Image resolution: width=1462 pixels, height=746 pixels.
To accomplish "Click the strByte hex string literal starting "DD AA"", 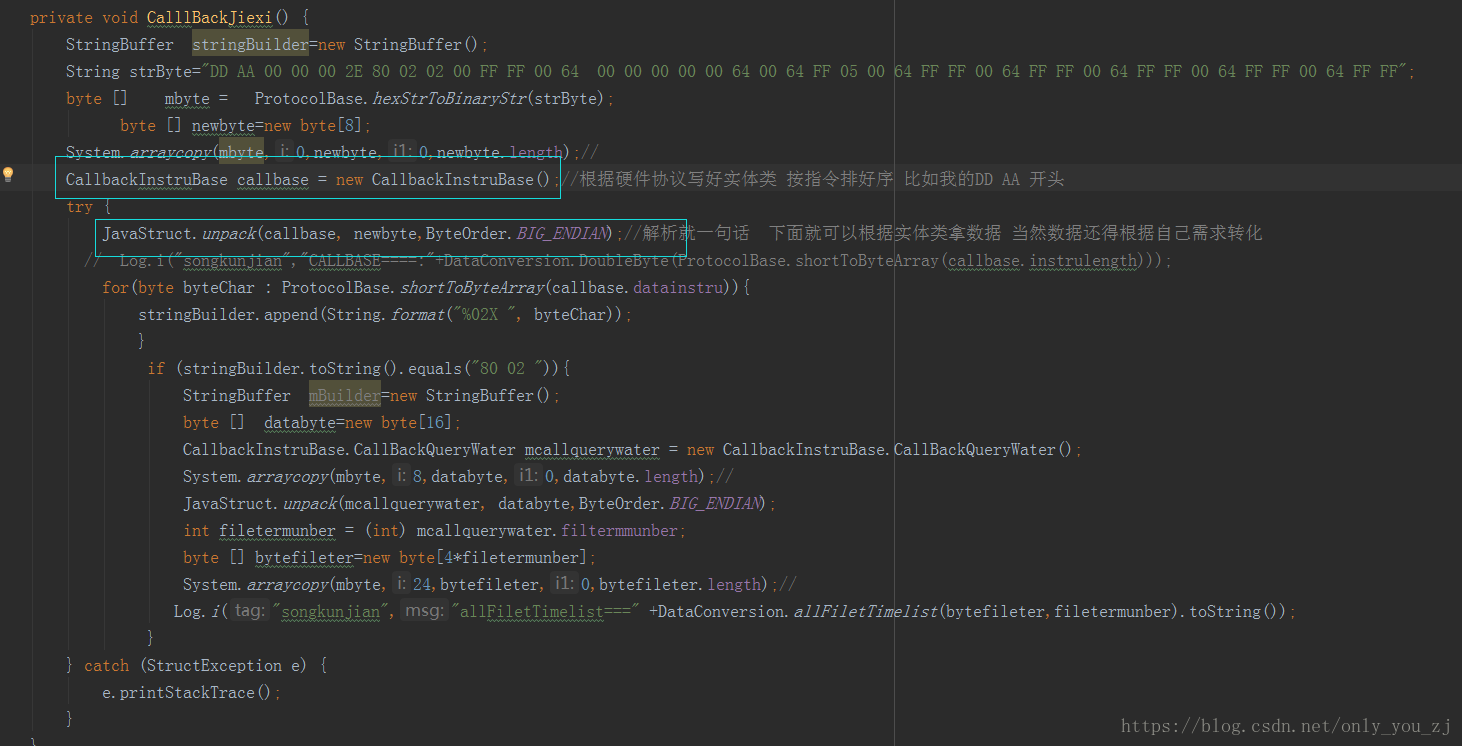I will click(x=804, y=71).
